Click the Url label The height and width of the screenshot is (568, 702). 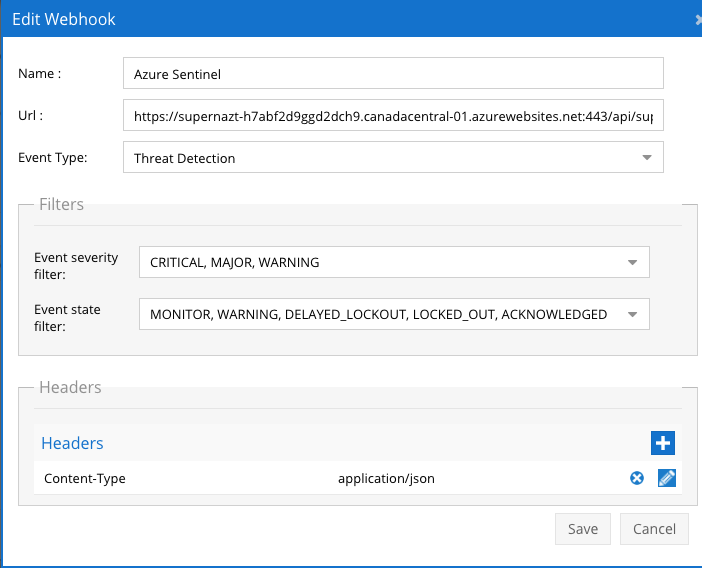tap(31, 115)
